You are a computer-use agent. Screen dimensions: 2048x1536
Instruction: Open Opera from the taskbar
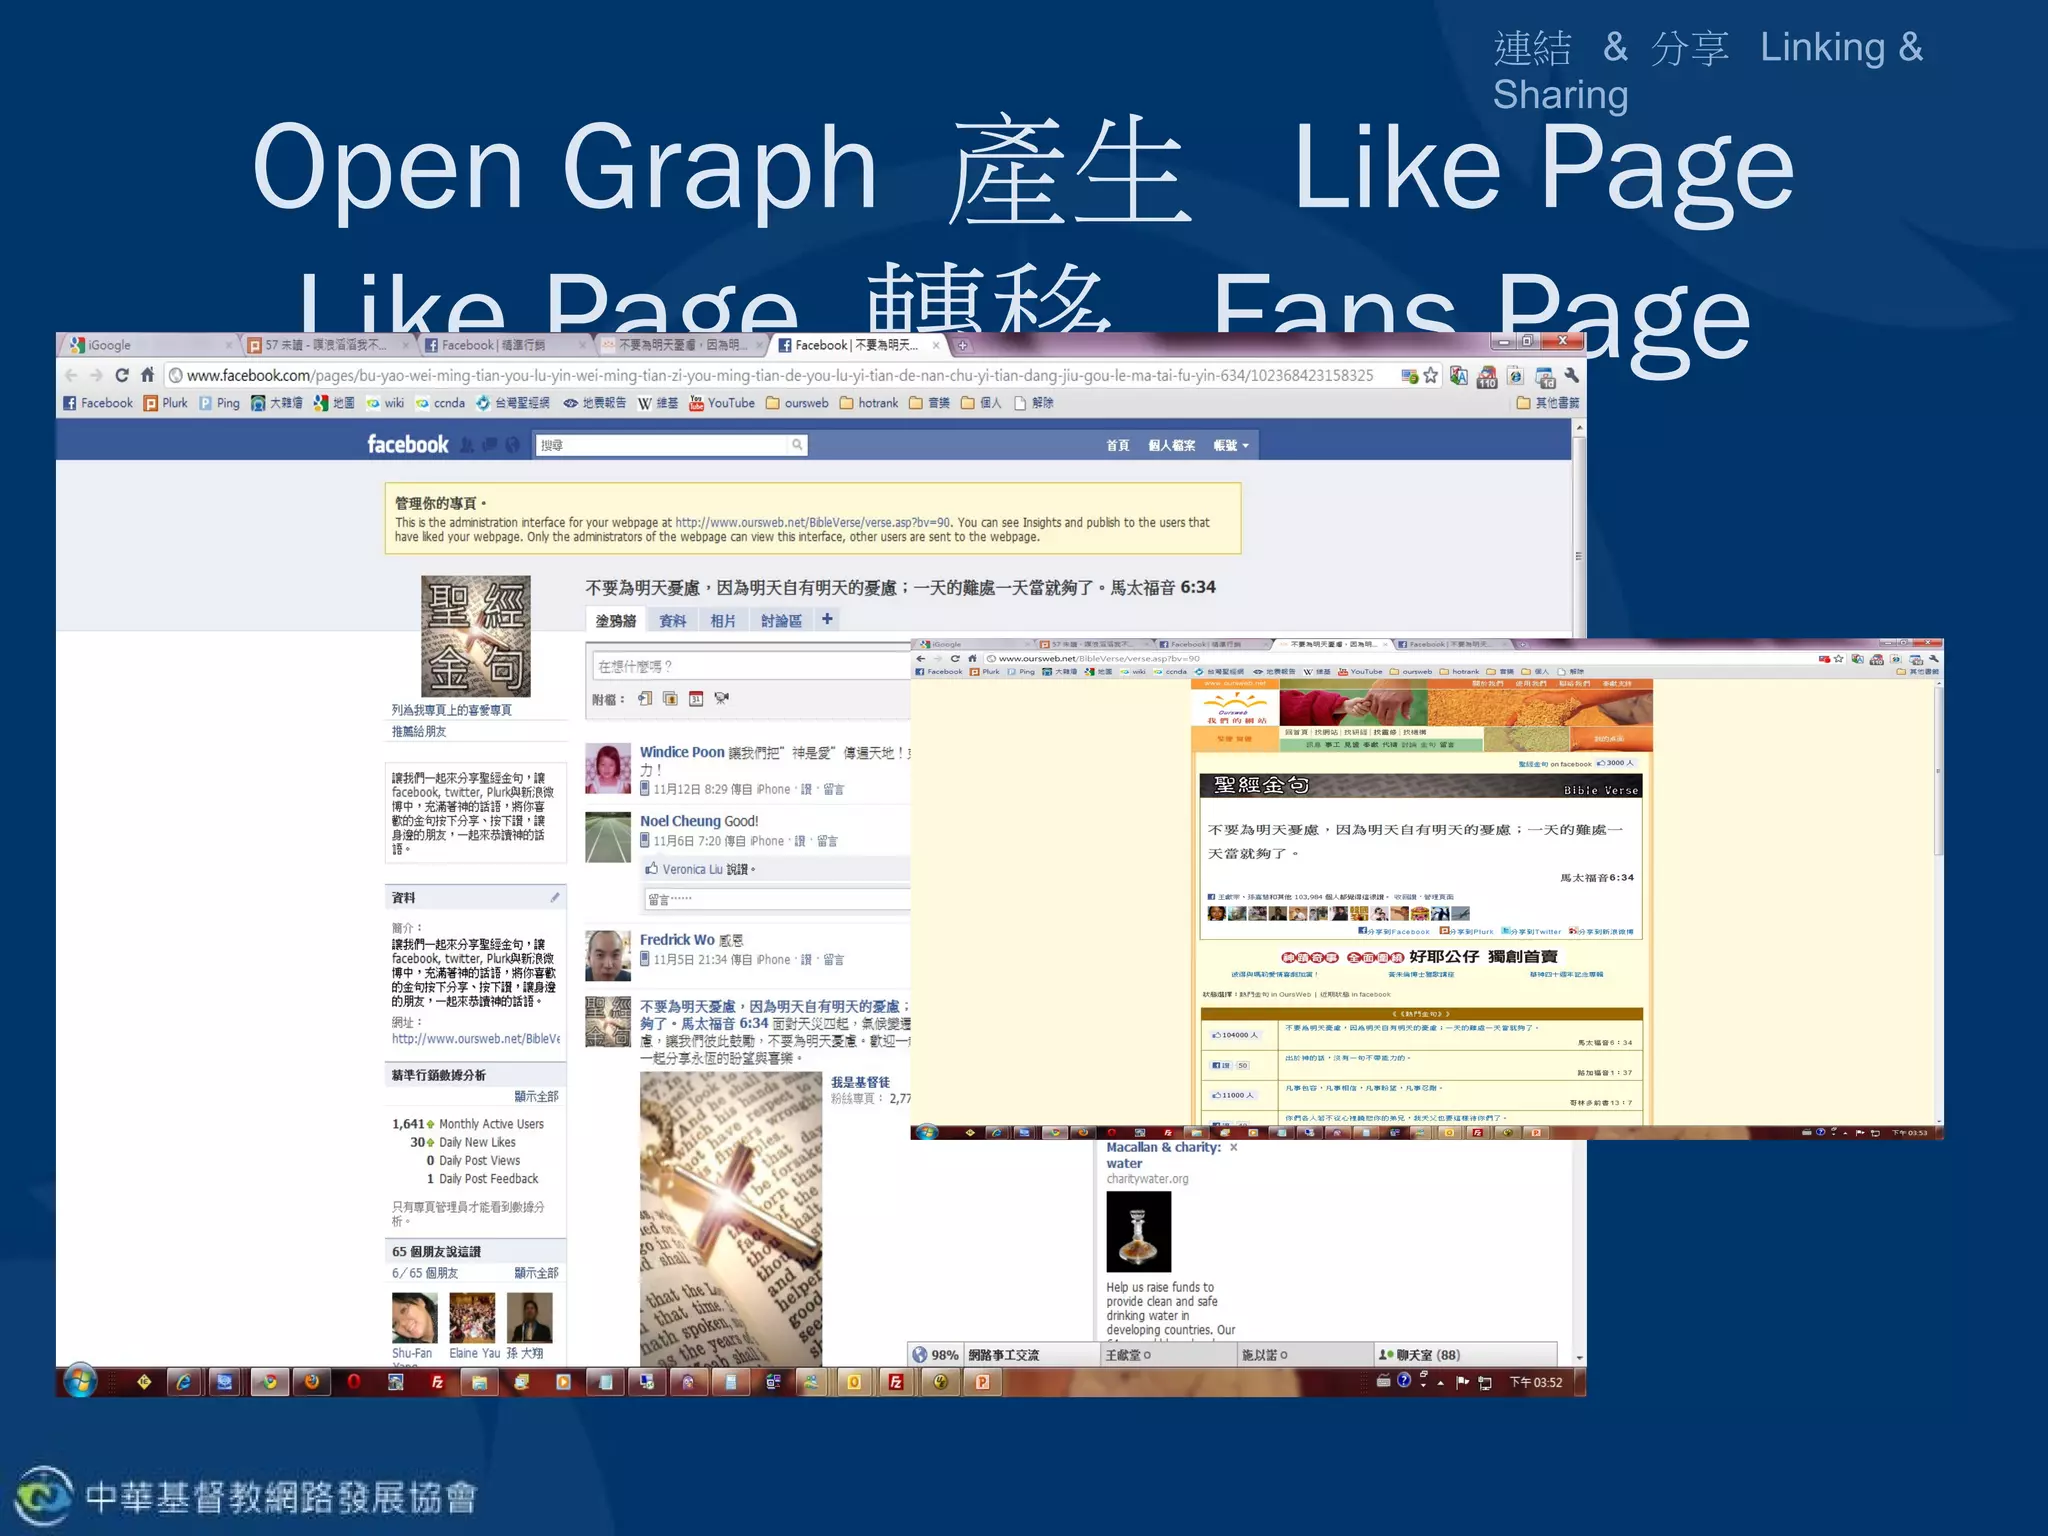(354, 1382)
